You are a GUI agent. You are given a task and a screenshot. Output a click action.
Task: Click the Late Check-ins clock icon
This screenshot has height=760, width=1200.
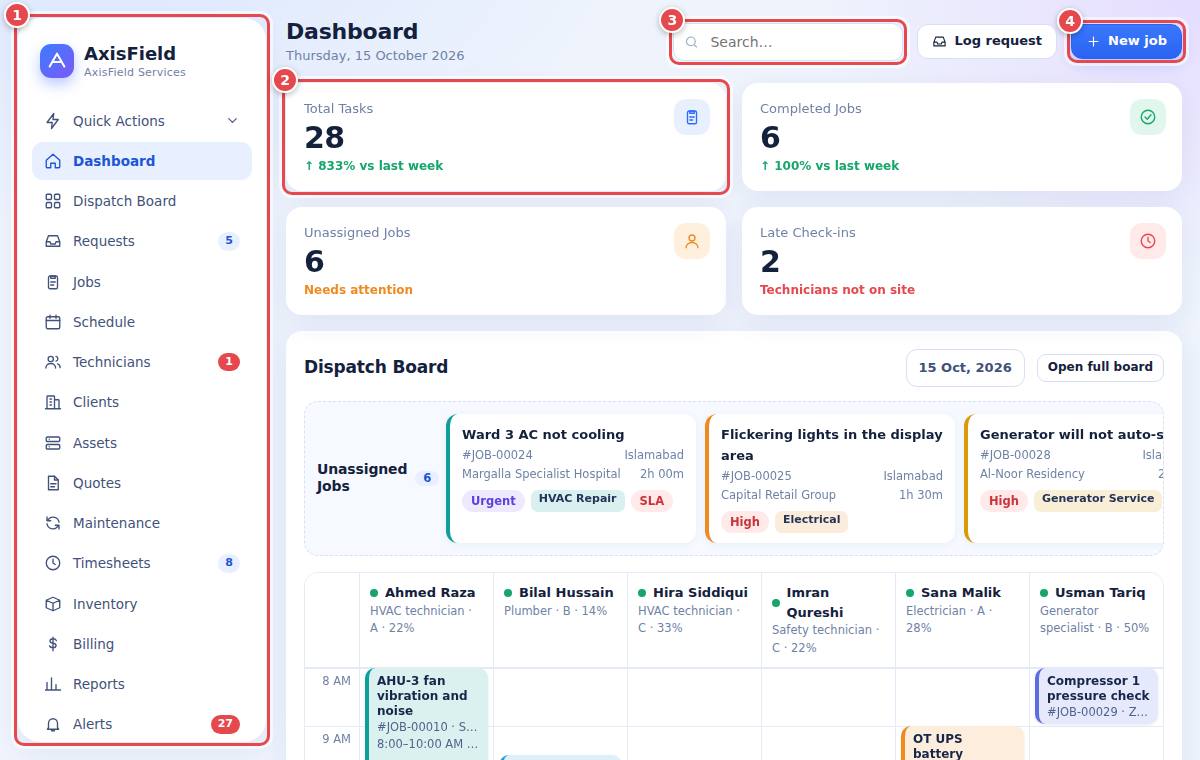click(x=1148, y=241)
